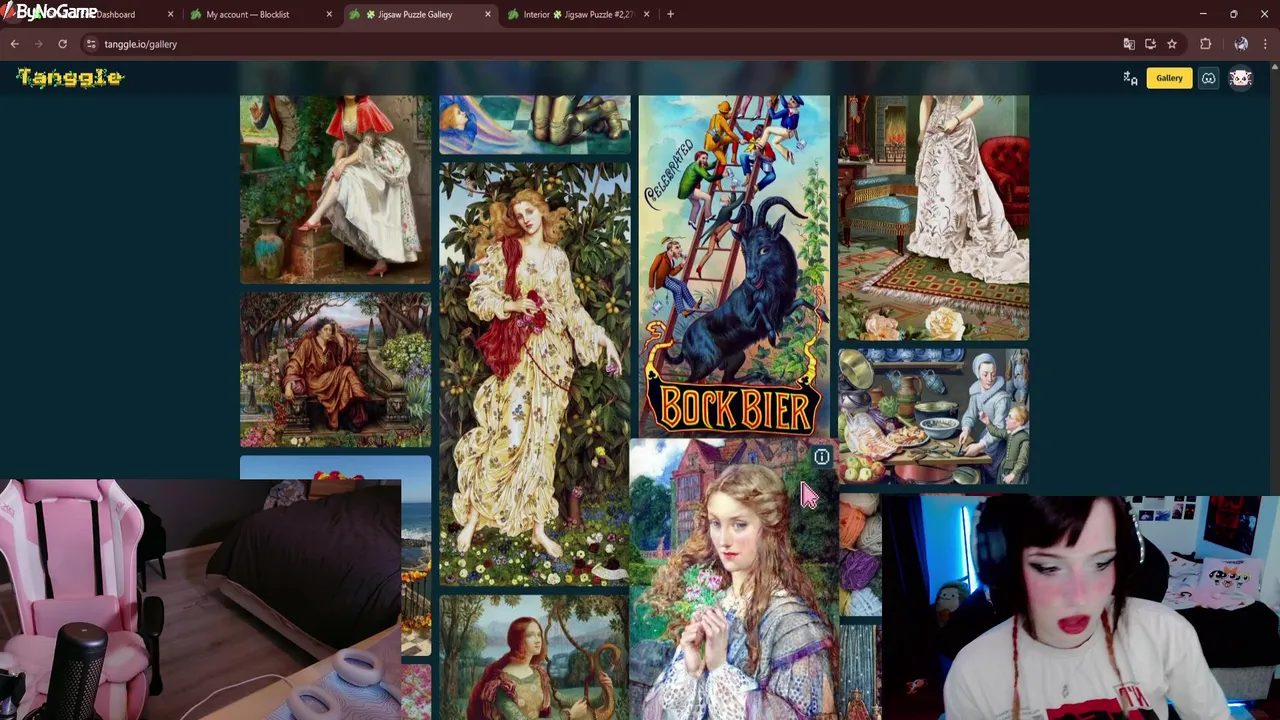The width and height of the screenshot is (1280, 720).
Task: Open the woman in red hat puzzle
Action: click(335, 190)
